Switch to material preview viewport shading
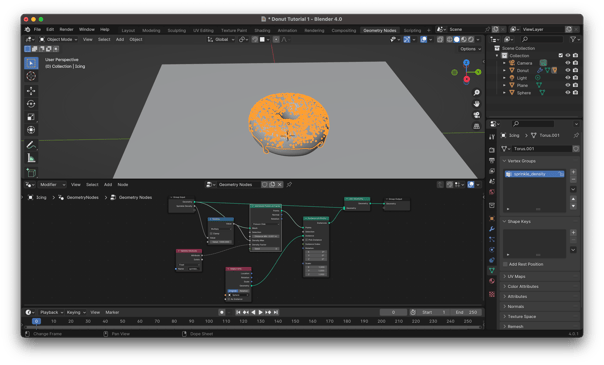Screen dimensions: 604x365 (x=464, y=40)
